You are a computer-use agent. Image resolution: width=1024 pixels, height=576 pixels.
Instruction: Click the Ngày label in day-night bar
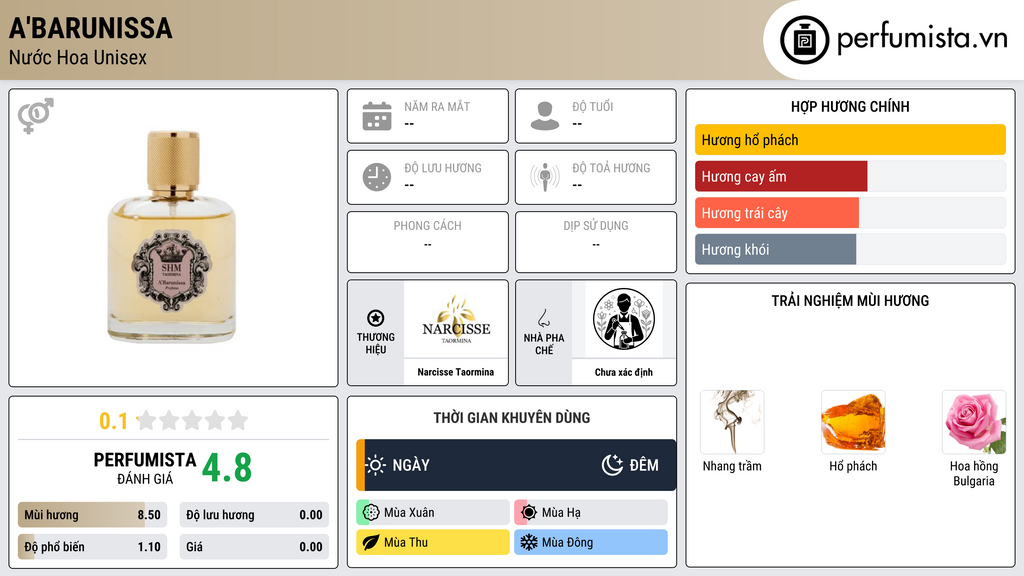click(411, 465)
